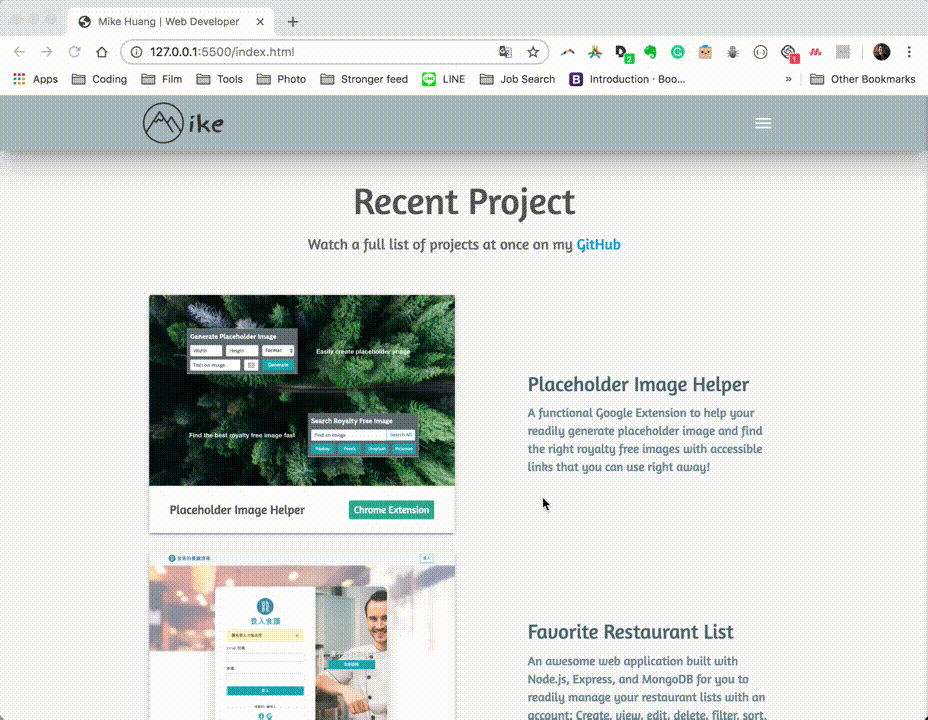Open the Placeholder Image Helper forest thumbnail
Screen dimensions: 928x720
(x=302, y=390)
